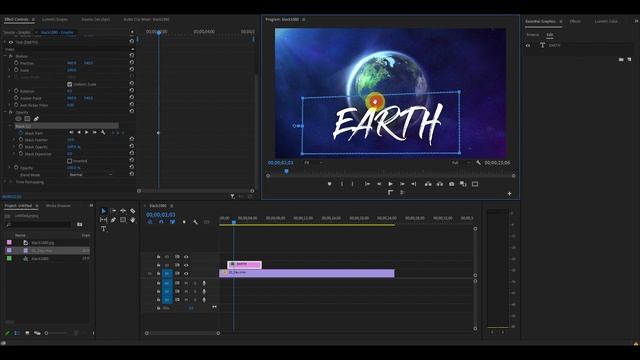Viewport: 640px width, 360px height.
Task: Switch to Browse in Essential Graphics
Action: click(x=533, y=35)
